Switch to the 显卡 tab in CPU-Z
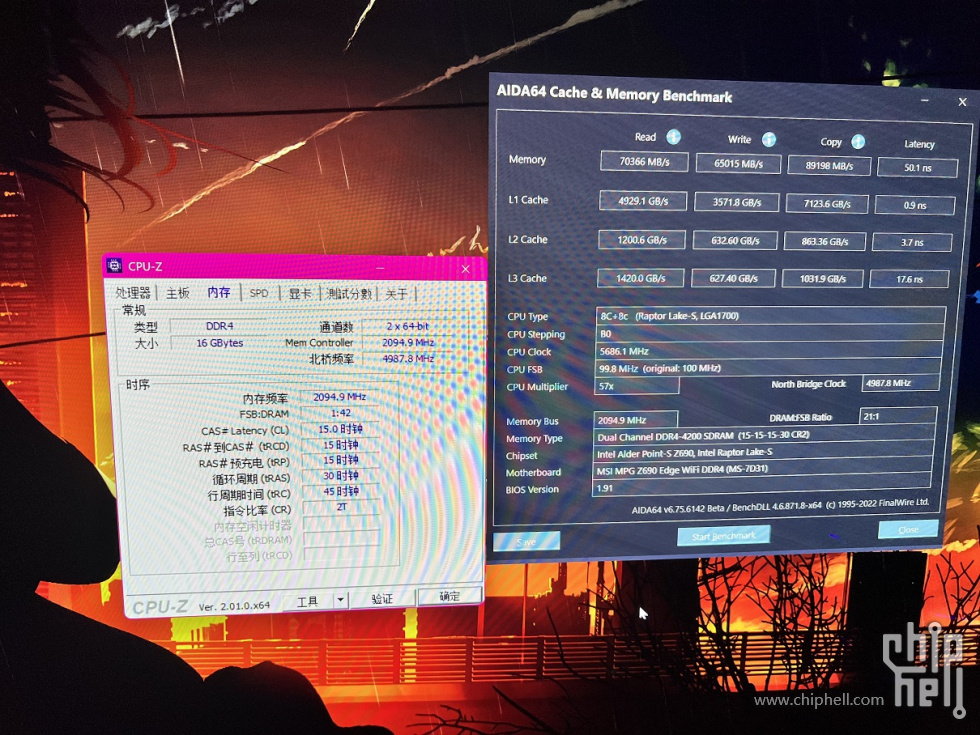 pos(299,293)
